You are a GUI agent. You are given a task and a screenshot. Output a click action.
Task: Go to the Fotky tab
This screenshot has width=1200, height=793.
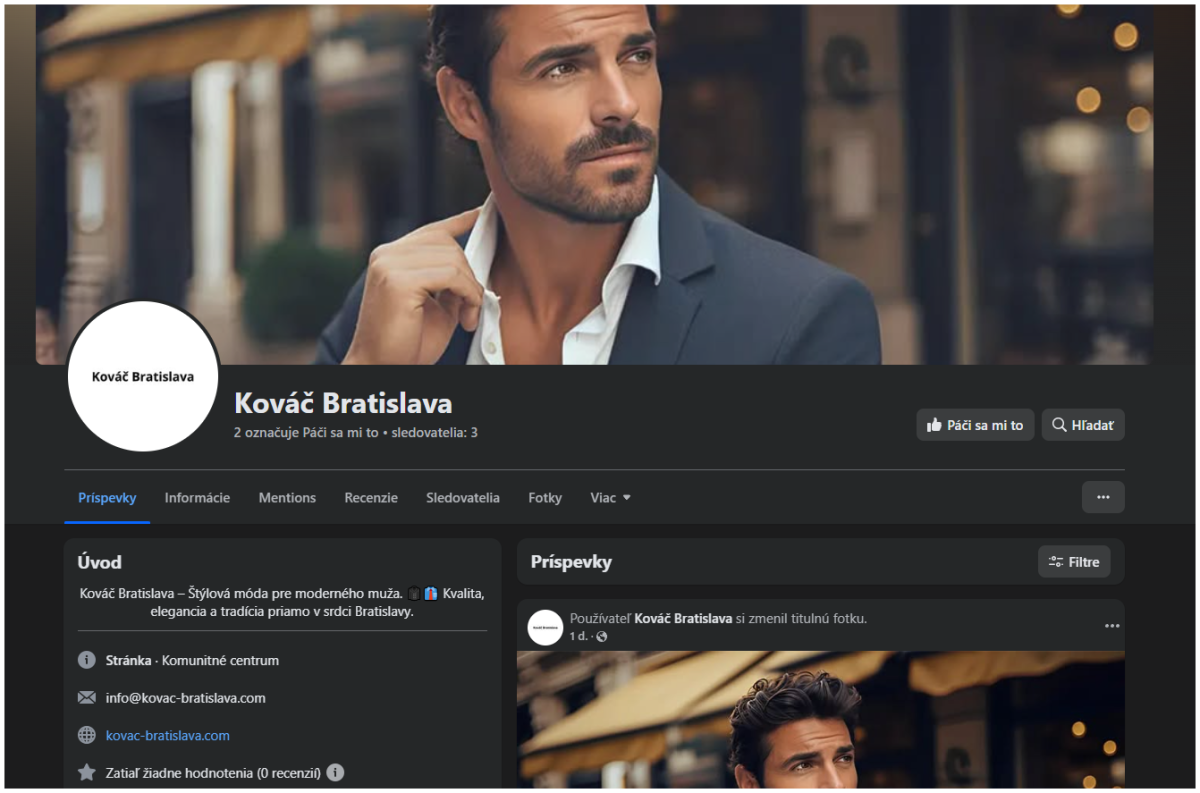pyautogui.click(x=545, y=497)
